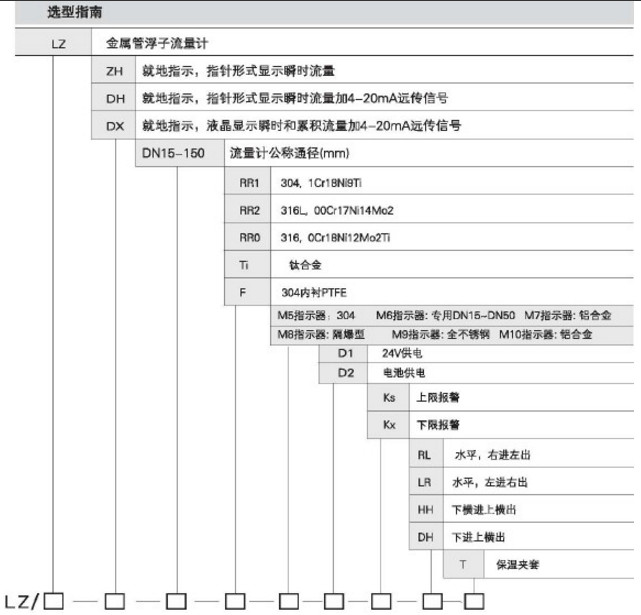This screenshot has width=641, height=615.
Task: Click the DN15-150 nominal diameter cell
Action: pos(178,154)
